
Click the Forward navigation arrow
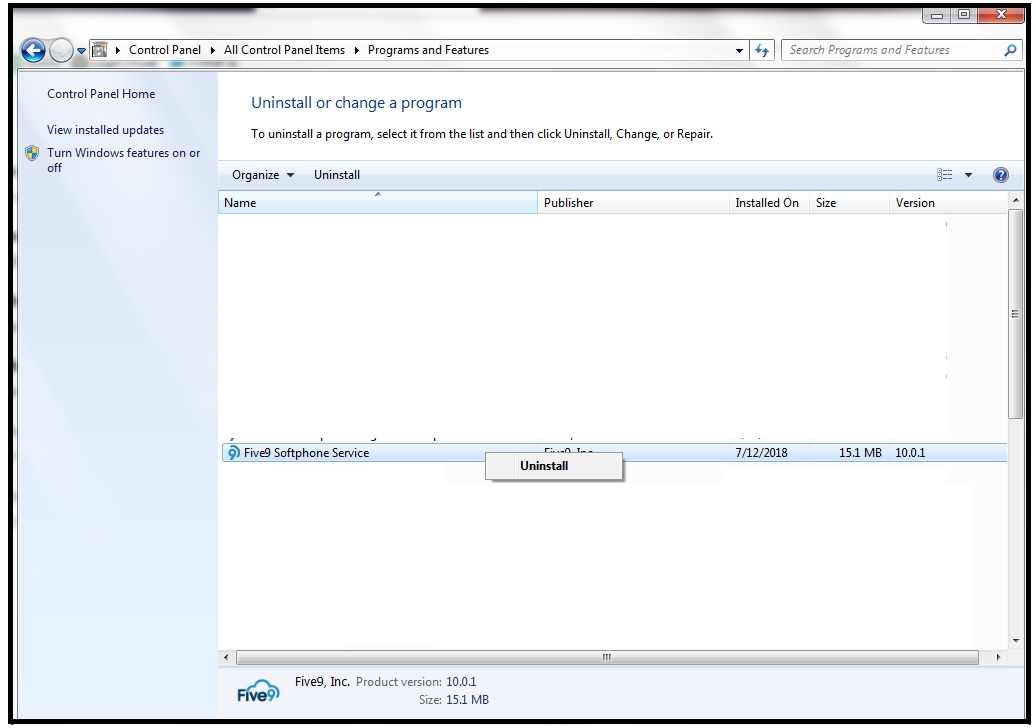point(61,50)
